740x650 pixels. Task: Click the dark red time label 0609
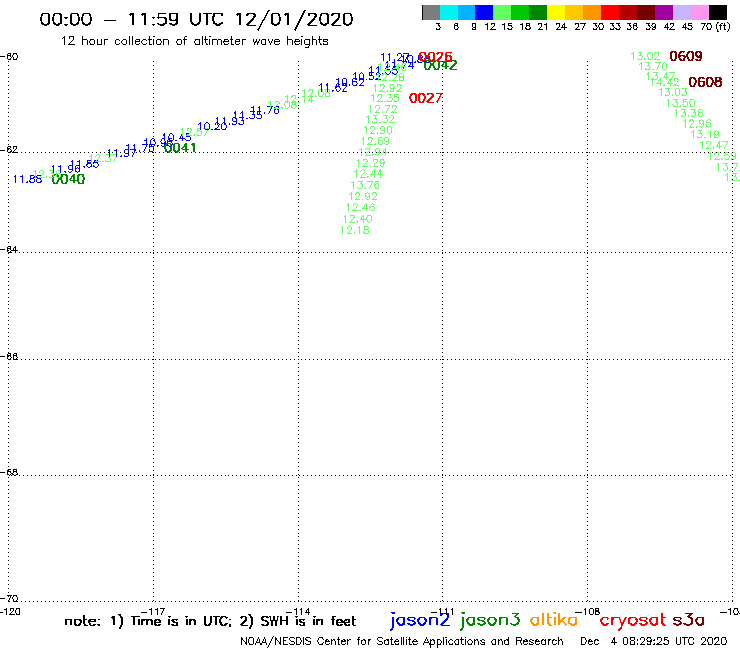tap(686, 56)
